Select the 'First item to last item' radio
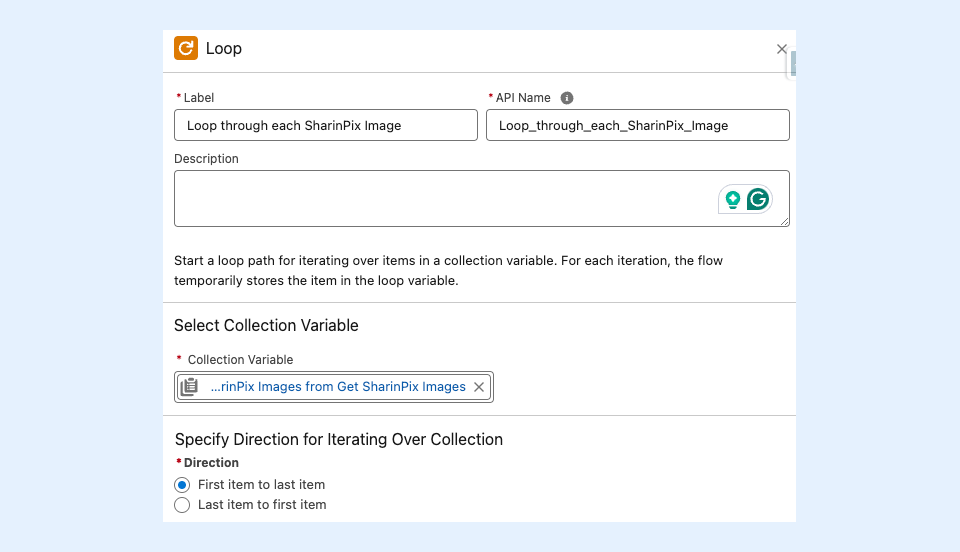The image size is (960, 552). click(182, 484)
